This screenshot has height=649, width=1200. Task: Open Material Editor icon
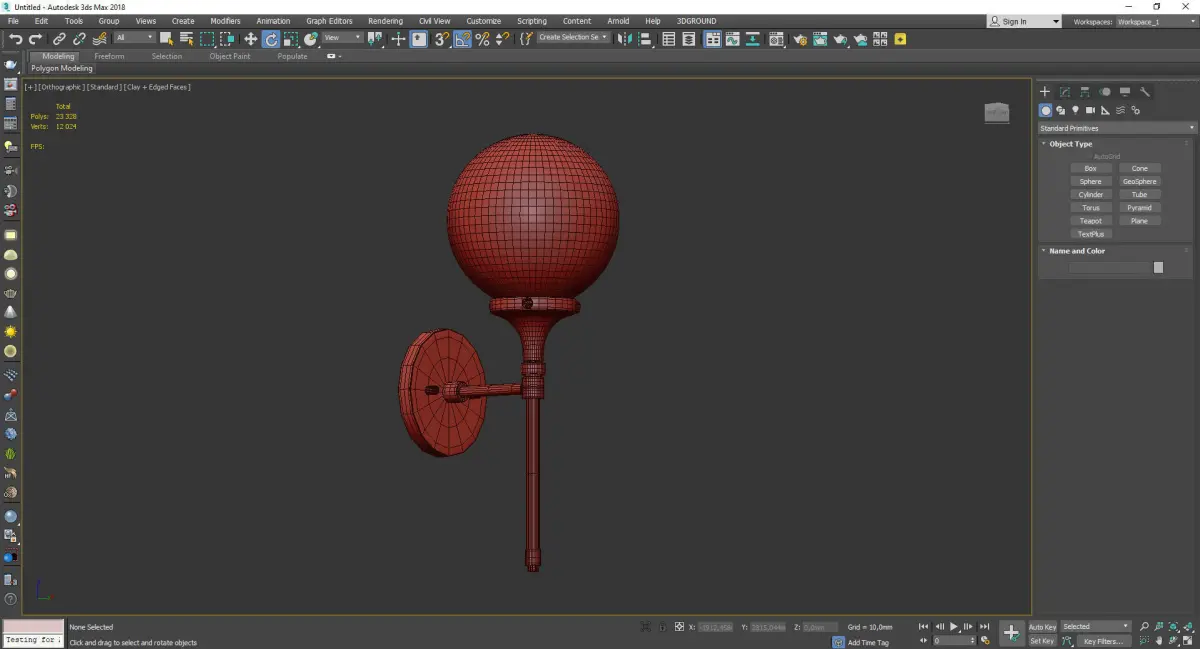(x=777, y=39)
